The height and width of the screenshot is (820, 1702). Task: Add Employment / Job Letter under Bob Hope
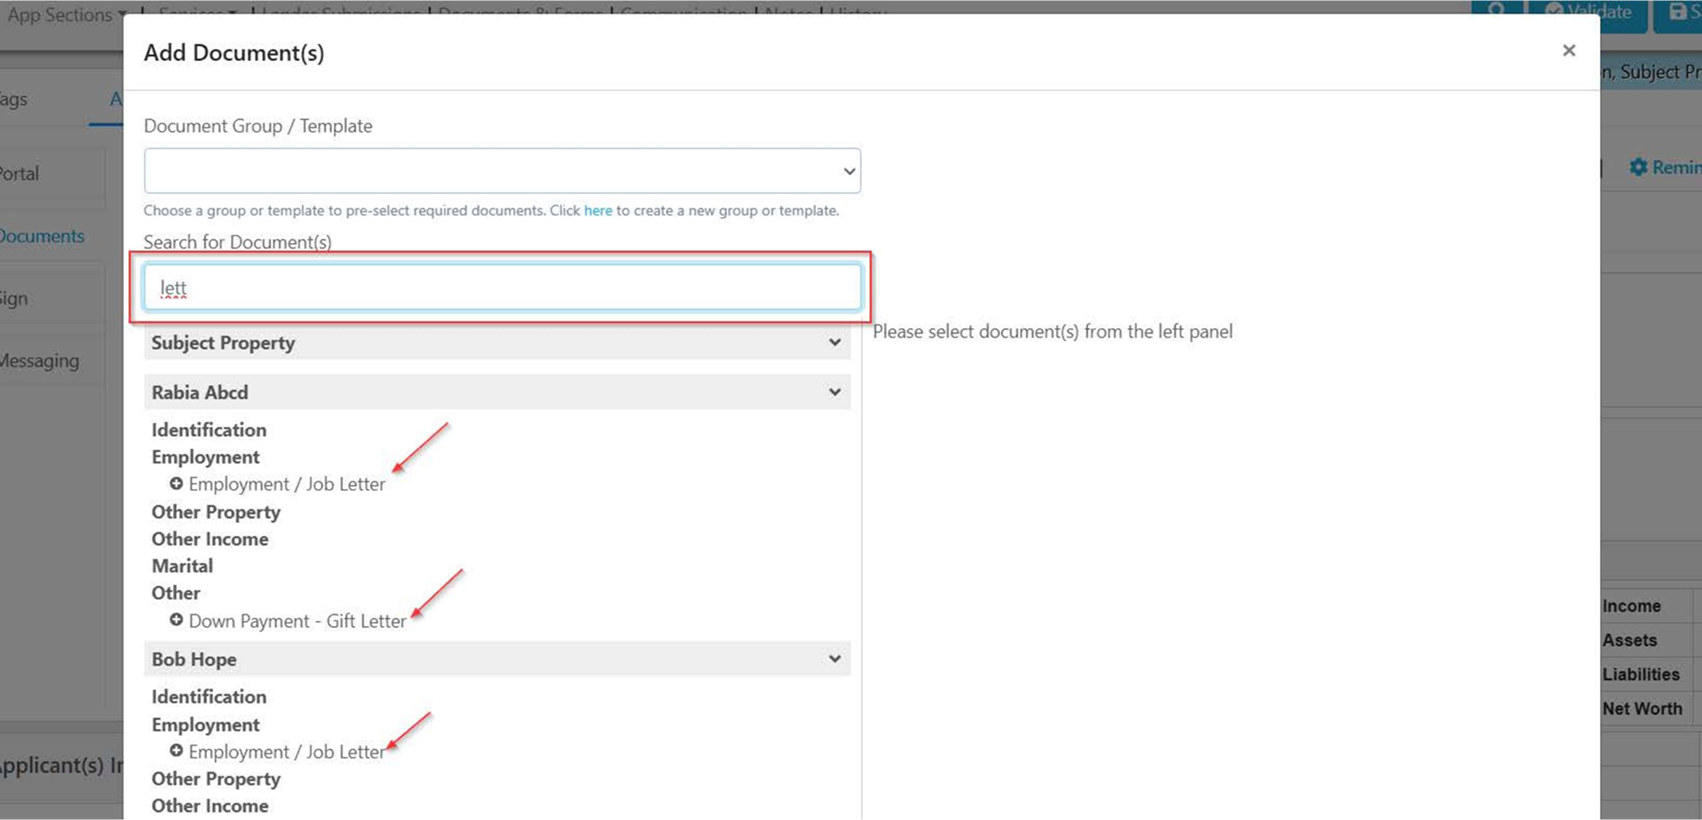[176, 751]
